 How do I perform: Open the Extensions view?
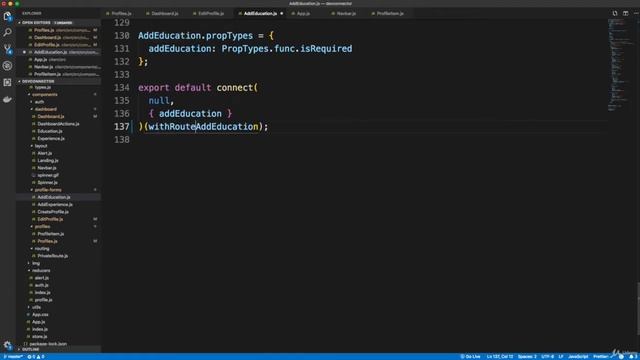pyautogui.click(x=7, y=82)
